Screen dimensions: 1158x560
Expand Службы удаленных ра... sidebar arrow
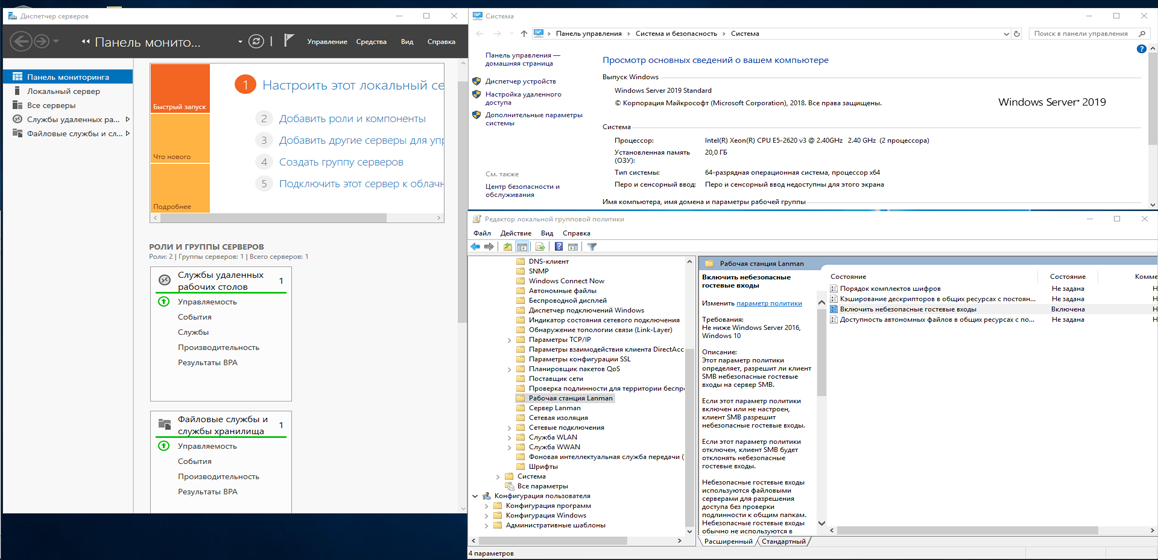tap(128, 119)
